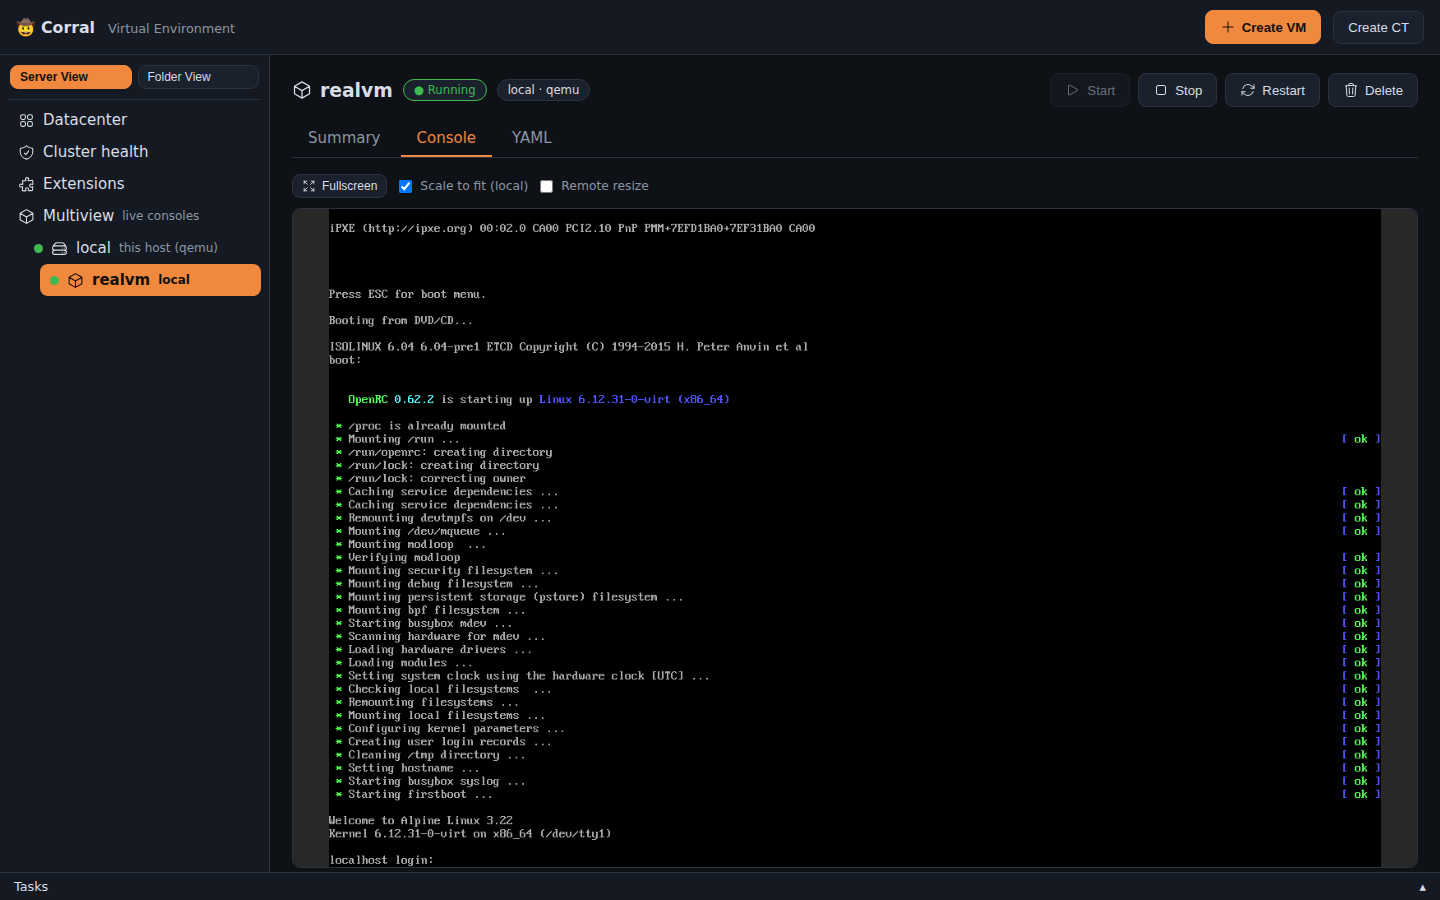The width and height of the screenshot is (1440, 900).
Task: Select realvm in the sidebar tree
Action: pos(150,280)
